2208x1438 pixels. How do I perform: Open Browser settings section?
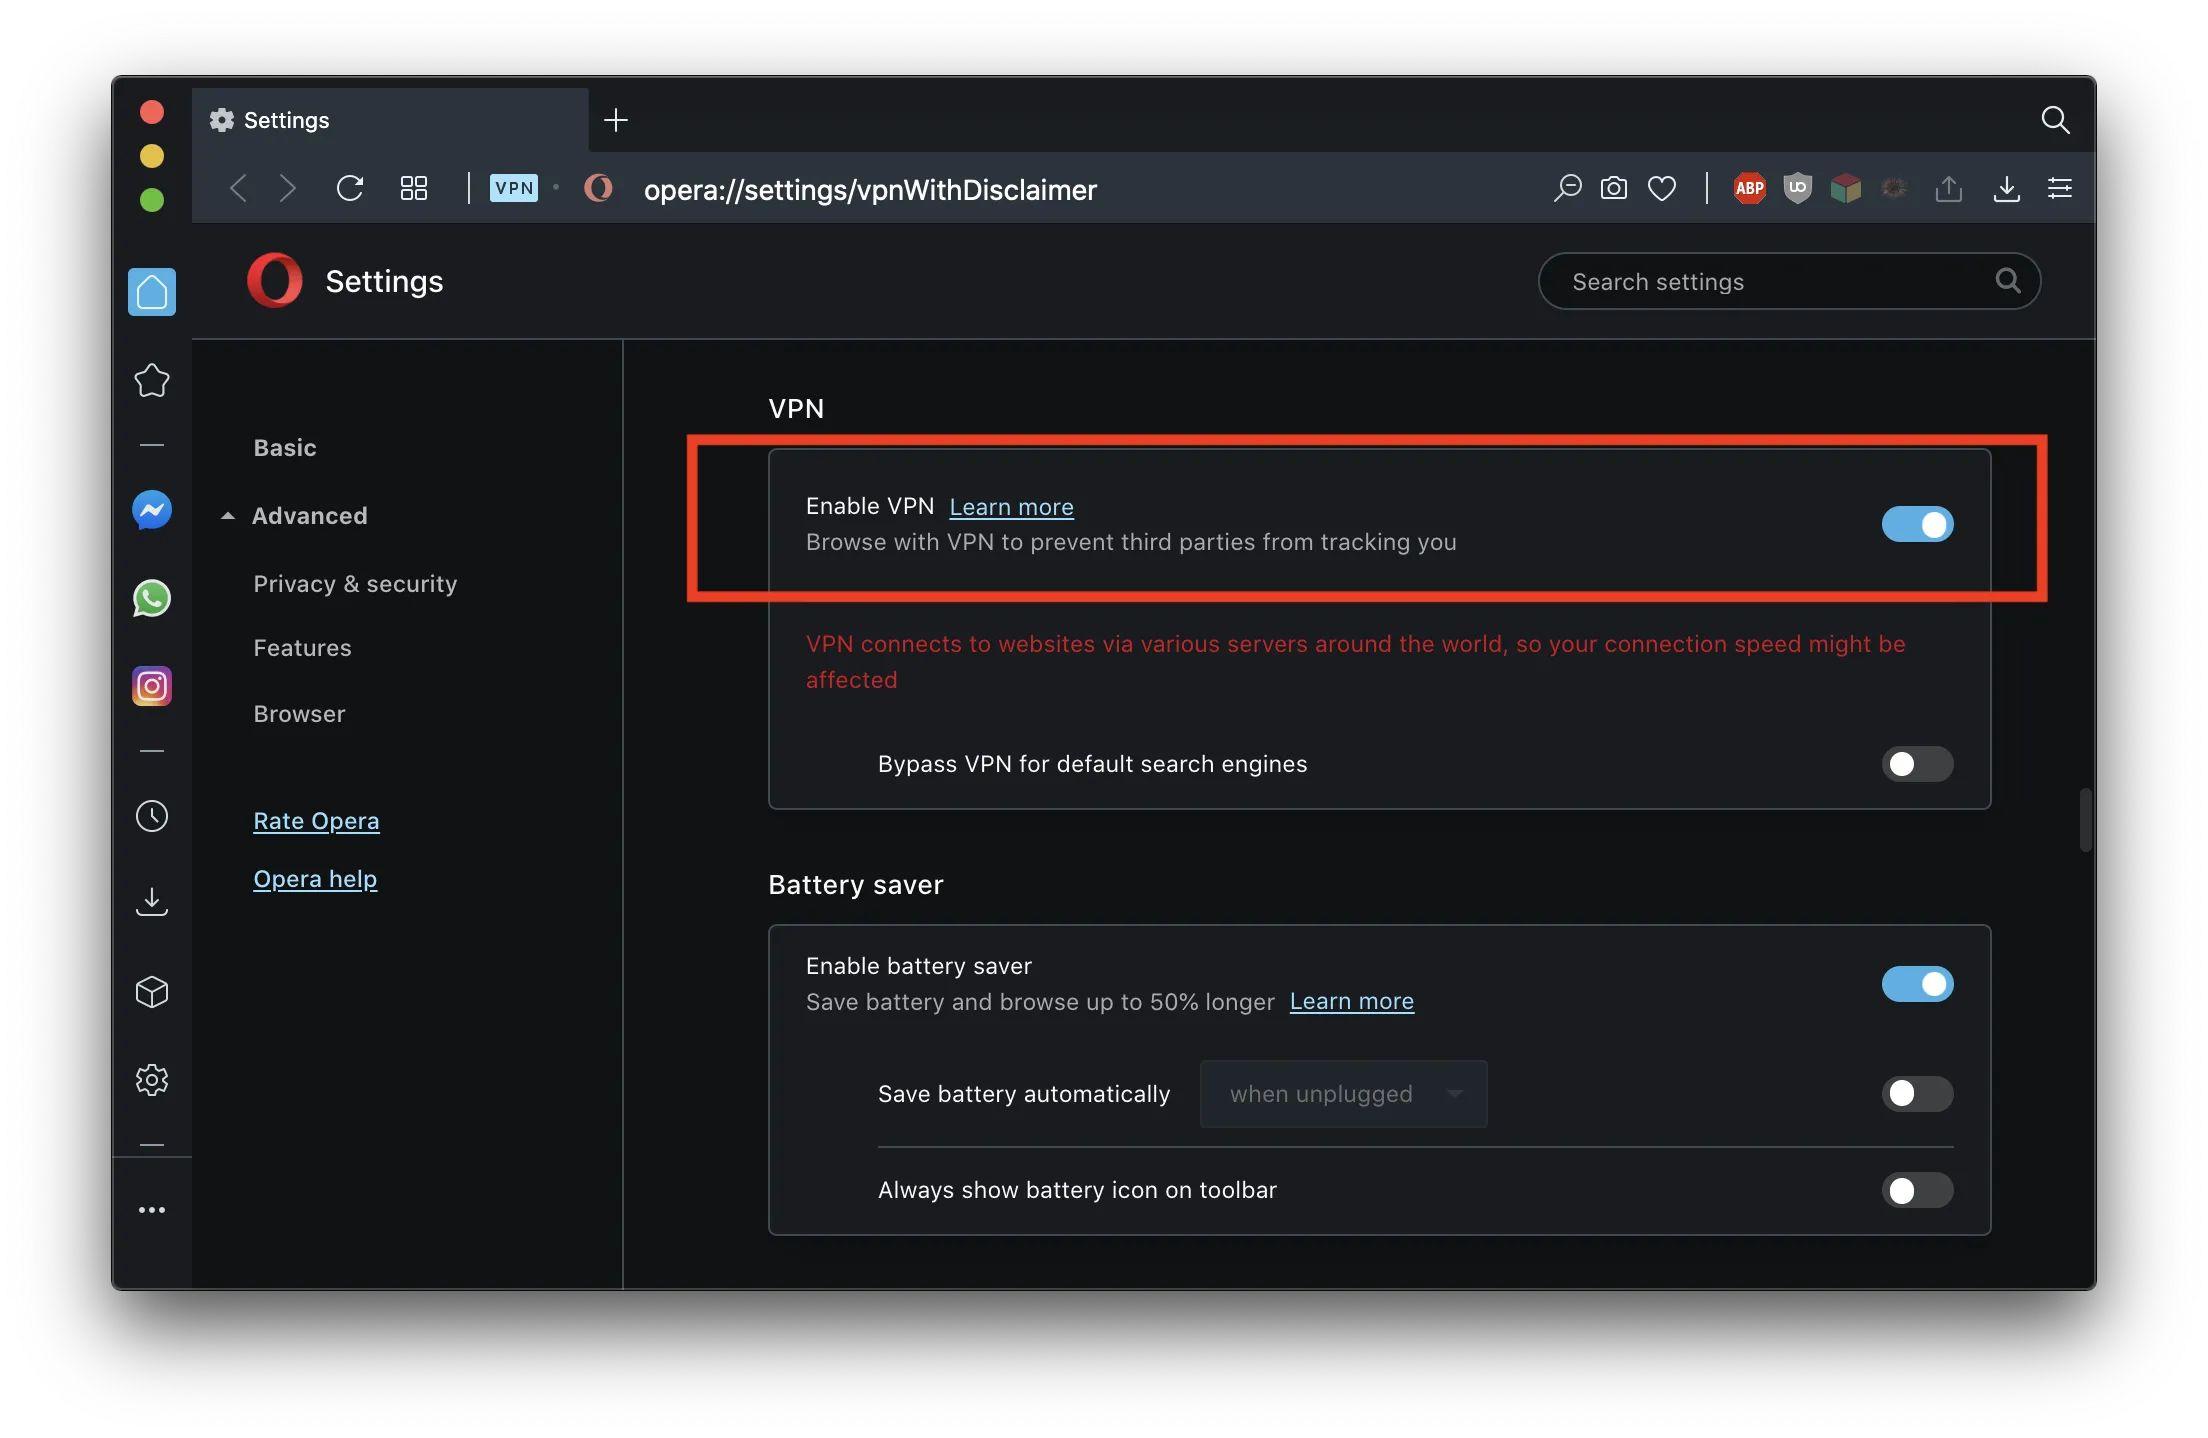point(299,714)
